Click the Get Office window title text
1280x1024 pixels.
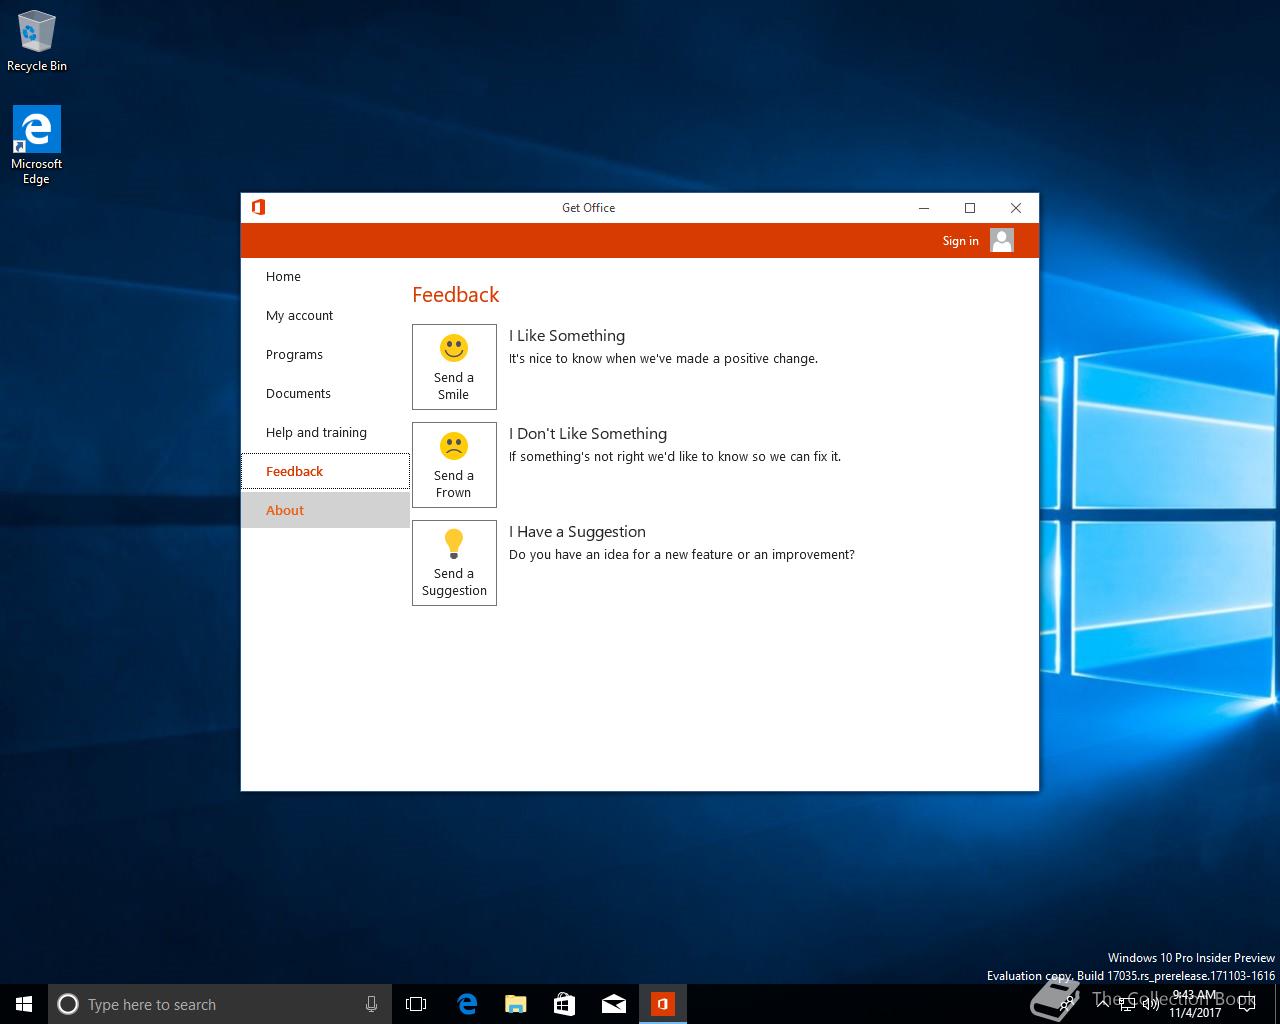588,208
